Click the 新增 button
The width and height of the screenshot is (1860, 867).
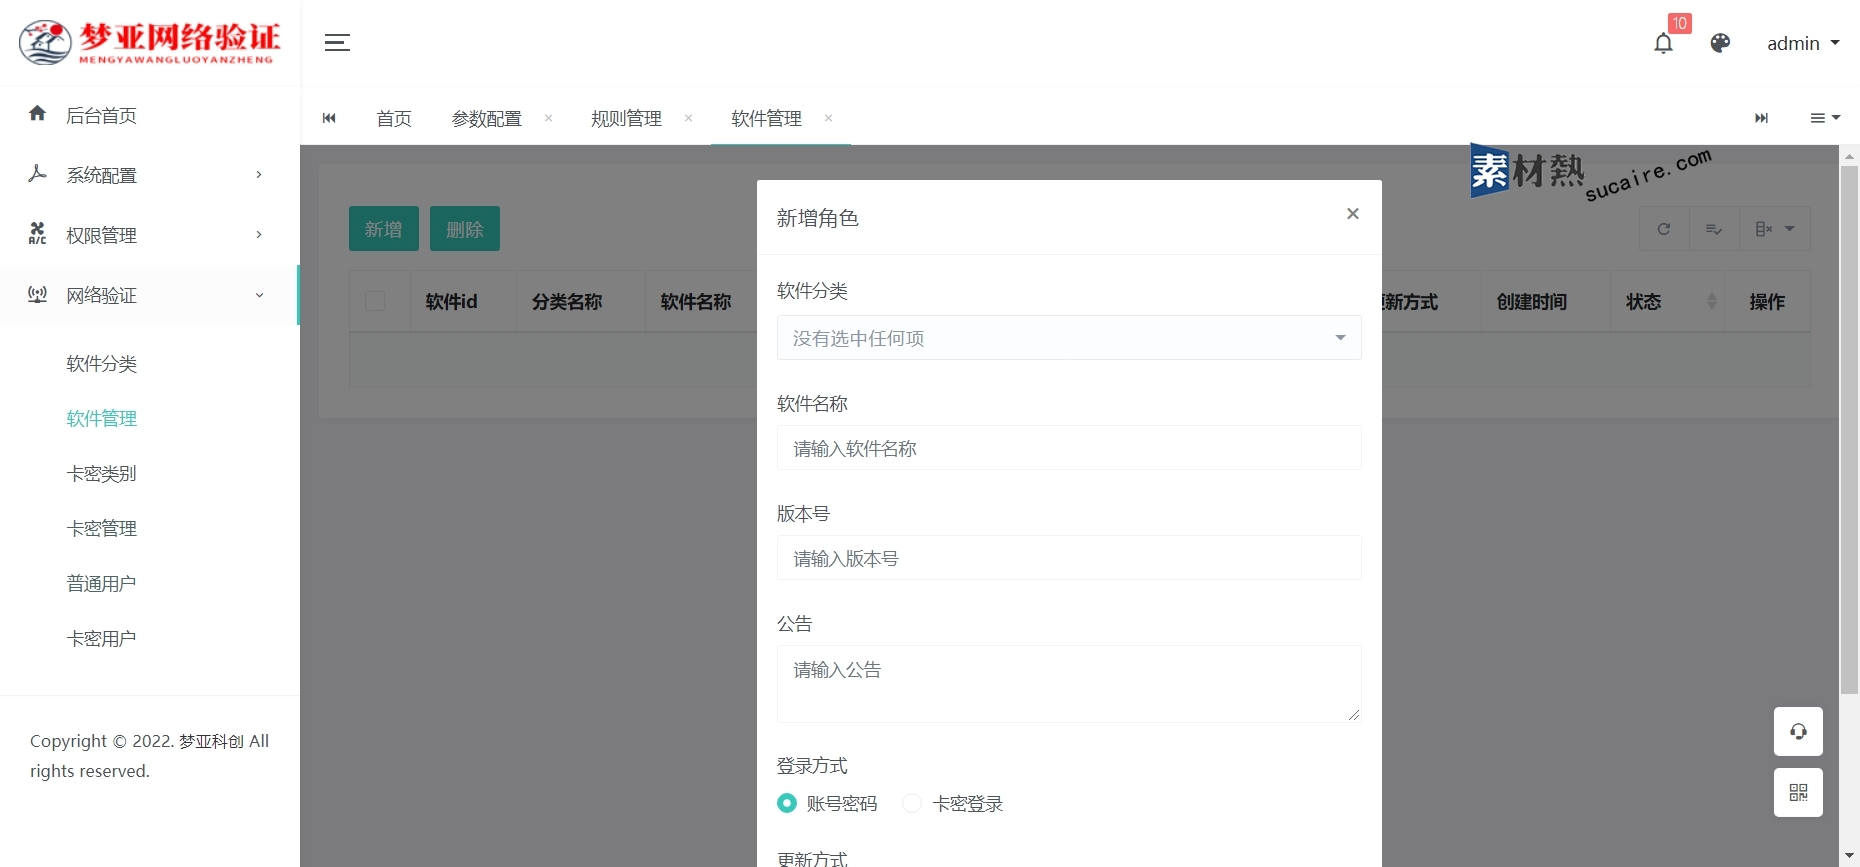click(x=383, y=229)
